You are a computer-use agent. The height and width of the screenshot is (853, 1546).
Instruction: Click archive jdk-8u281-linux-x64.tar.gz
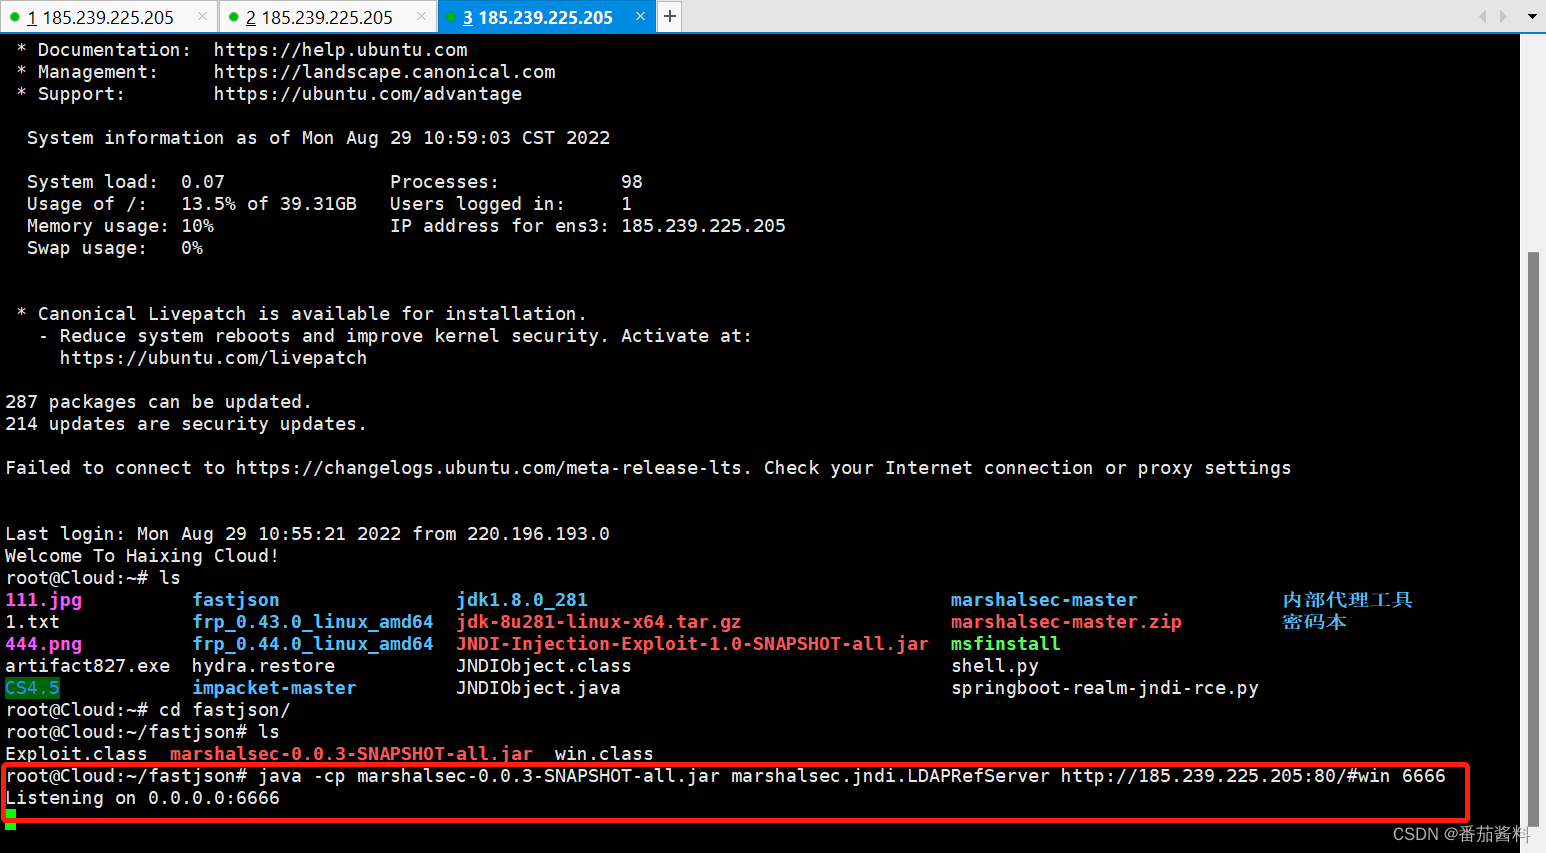click(x=599, y=622)
